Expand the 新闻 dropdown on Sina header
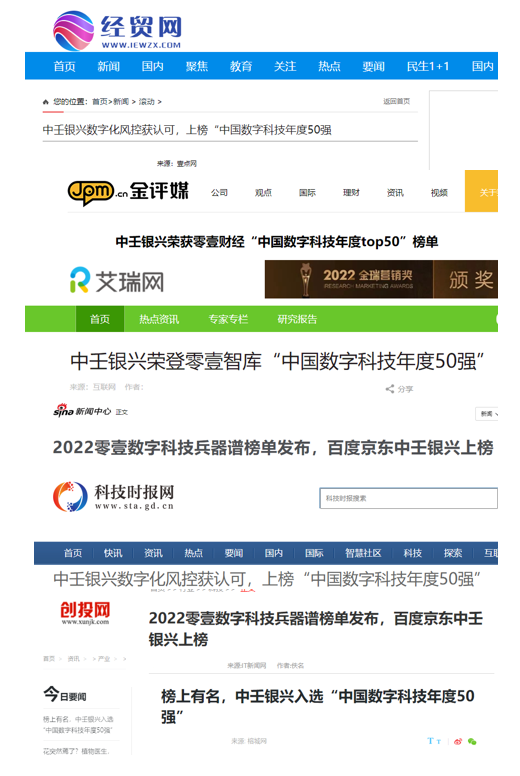 point(487,414)
